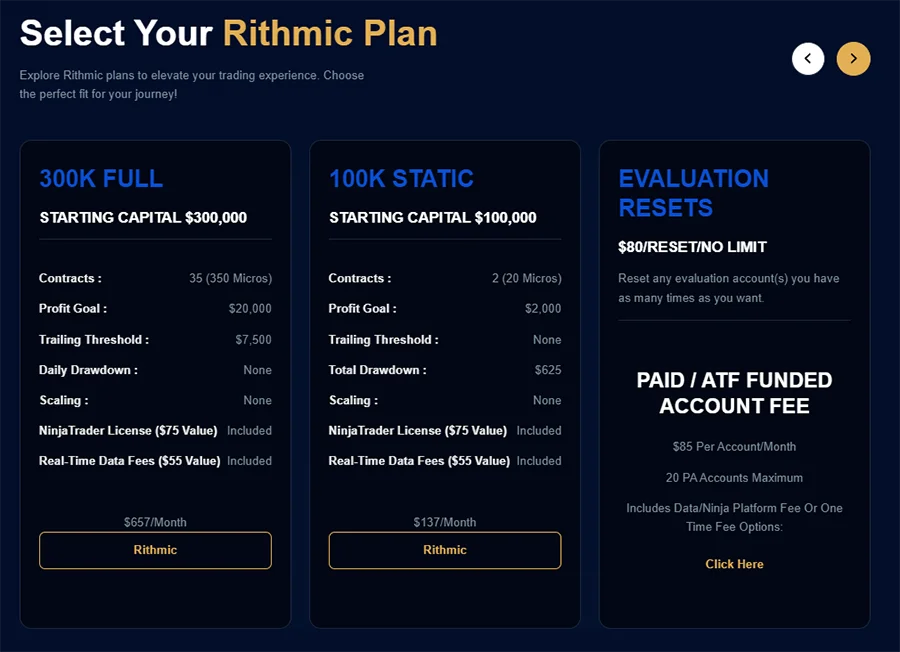Click the 20 PA Accounts Maximum text
Viewport: 900px width, 652px height.
pyautogui.click(x=734, y=478)
